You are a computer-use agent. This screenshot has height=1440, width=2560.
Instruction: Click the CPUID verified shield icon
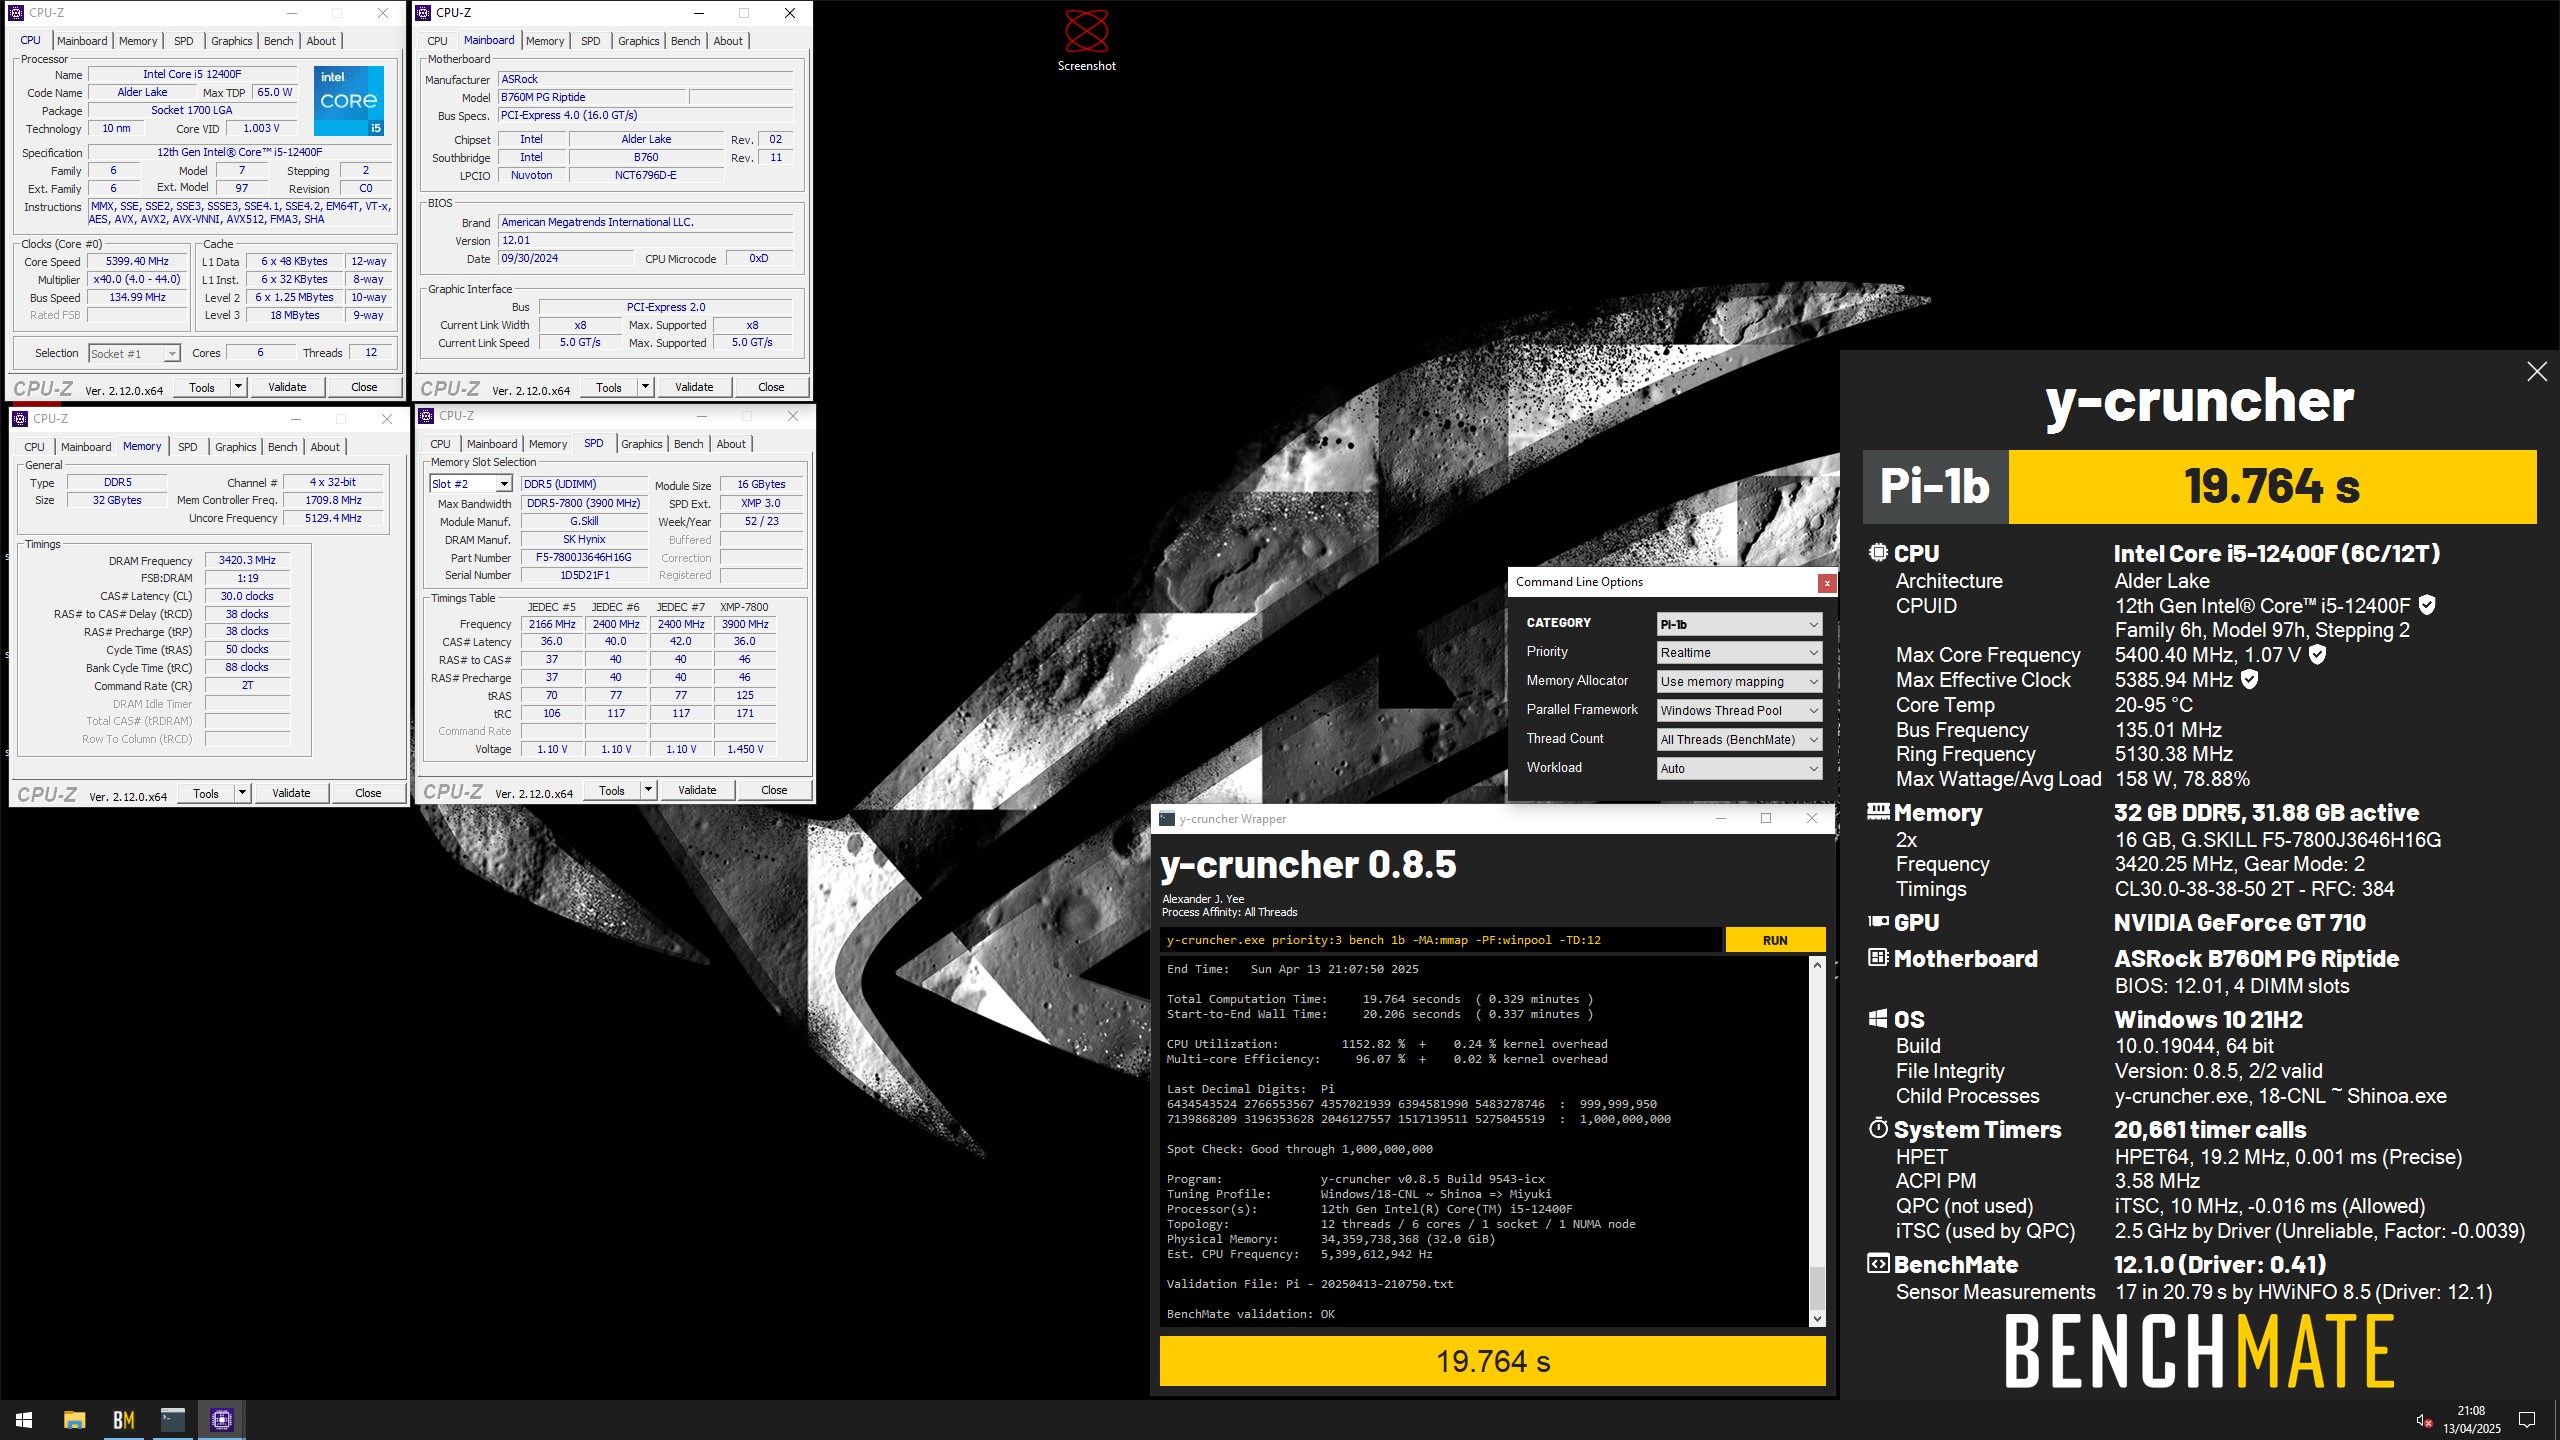pos(2427,605)
